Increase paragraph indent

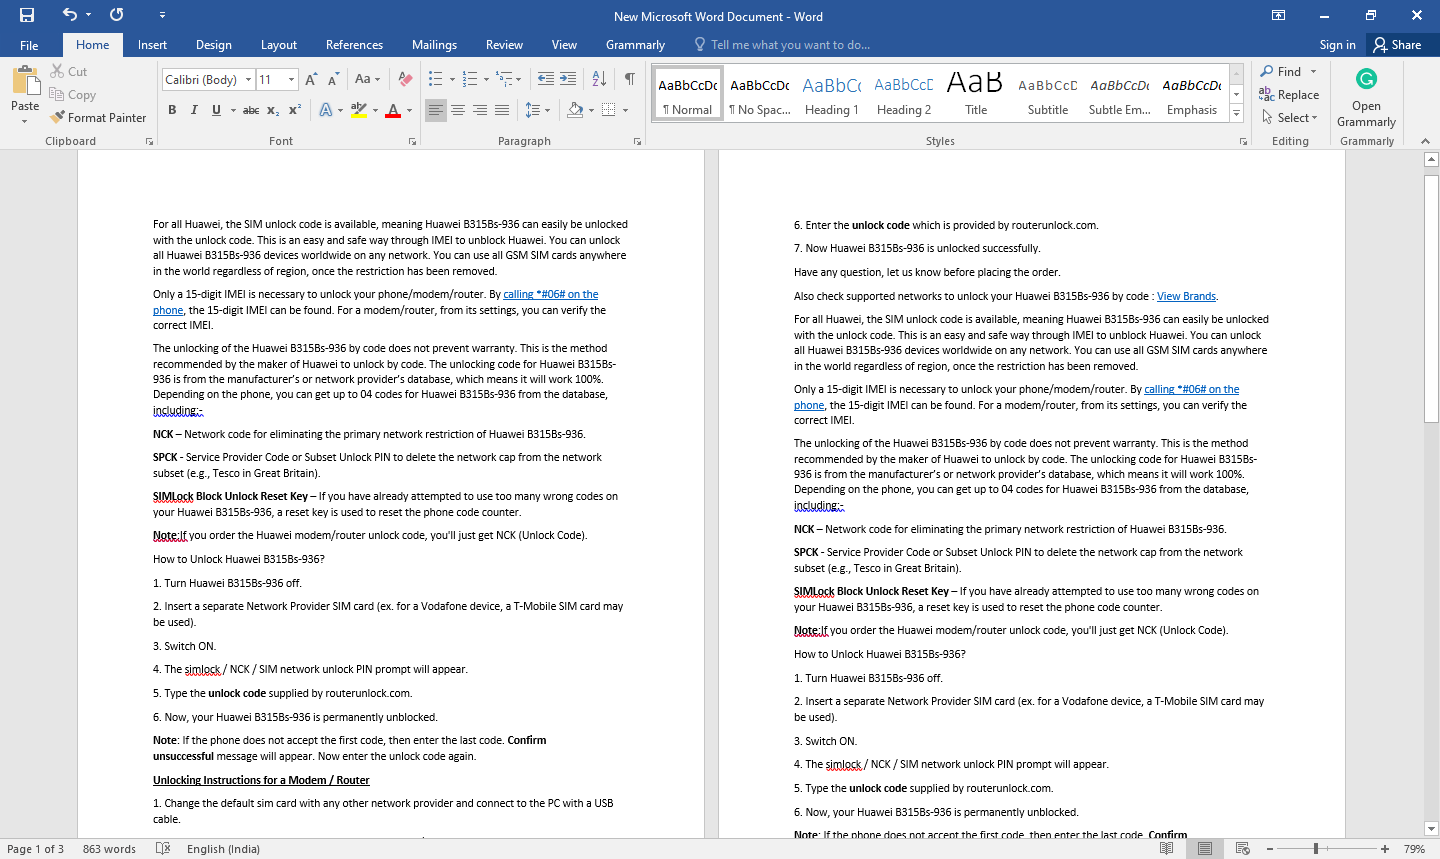pos(568,79)
